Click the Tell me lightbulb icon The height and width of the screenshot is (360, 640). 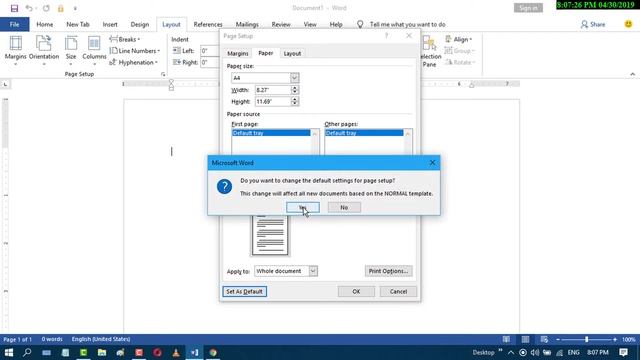coord(360,24)
